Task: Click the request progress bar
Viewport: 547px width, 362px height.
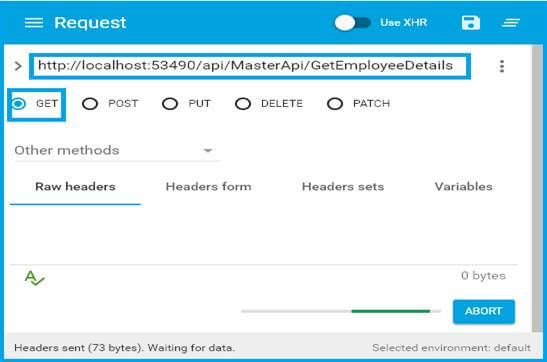Action: 341,311
